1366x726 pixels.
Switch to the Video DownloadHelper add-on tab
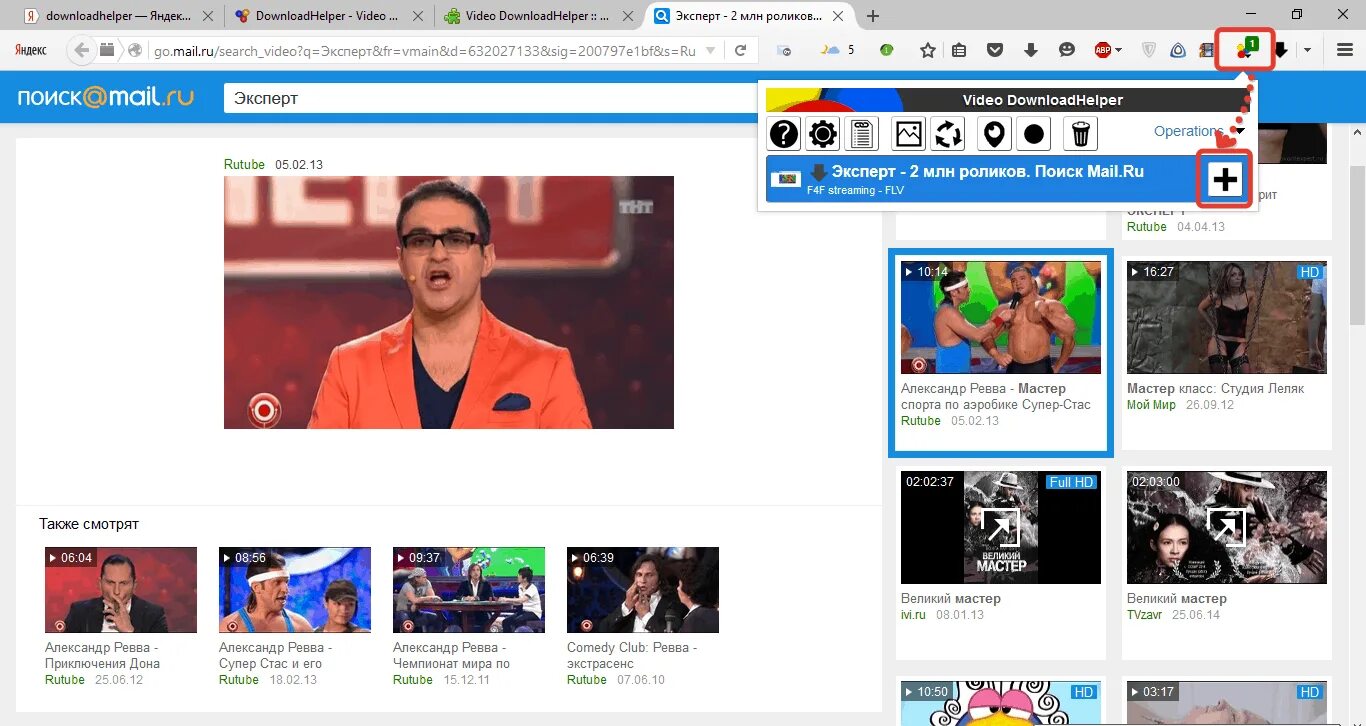[539, 16]
